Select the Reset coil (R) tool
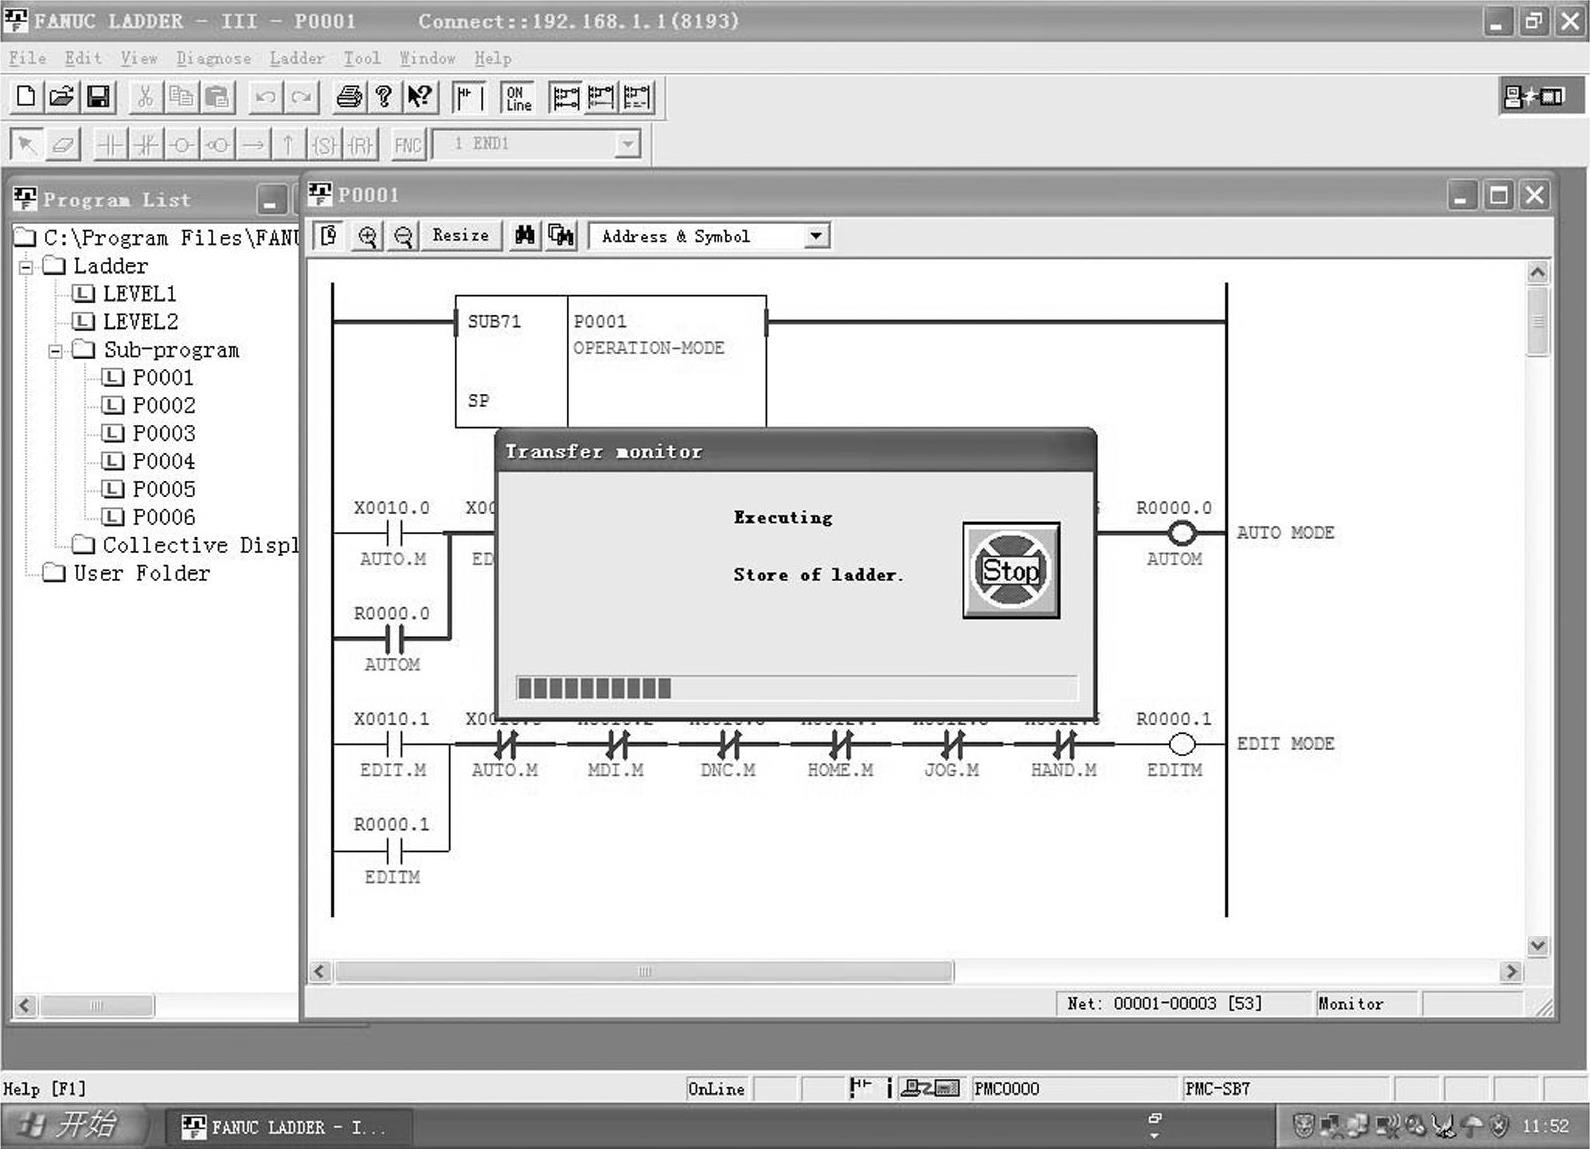This screenshot has width=1590, height=1149. point(360,145)
